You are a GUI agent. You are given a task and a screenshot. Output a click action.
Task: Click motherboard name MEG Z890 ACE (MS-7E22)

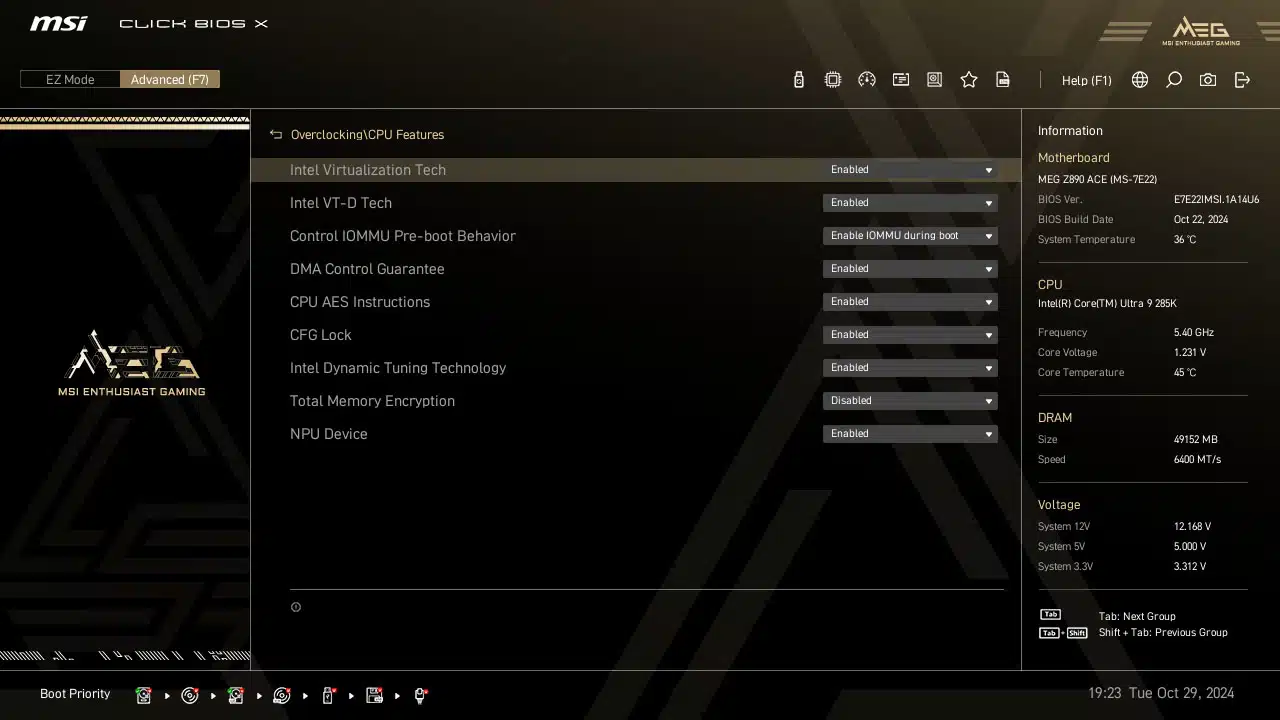[x=1097, y=179]
